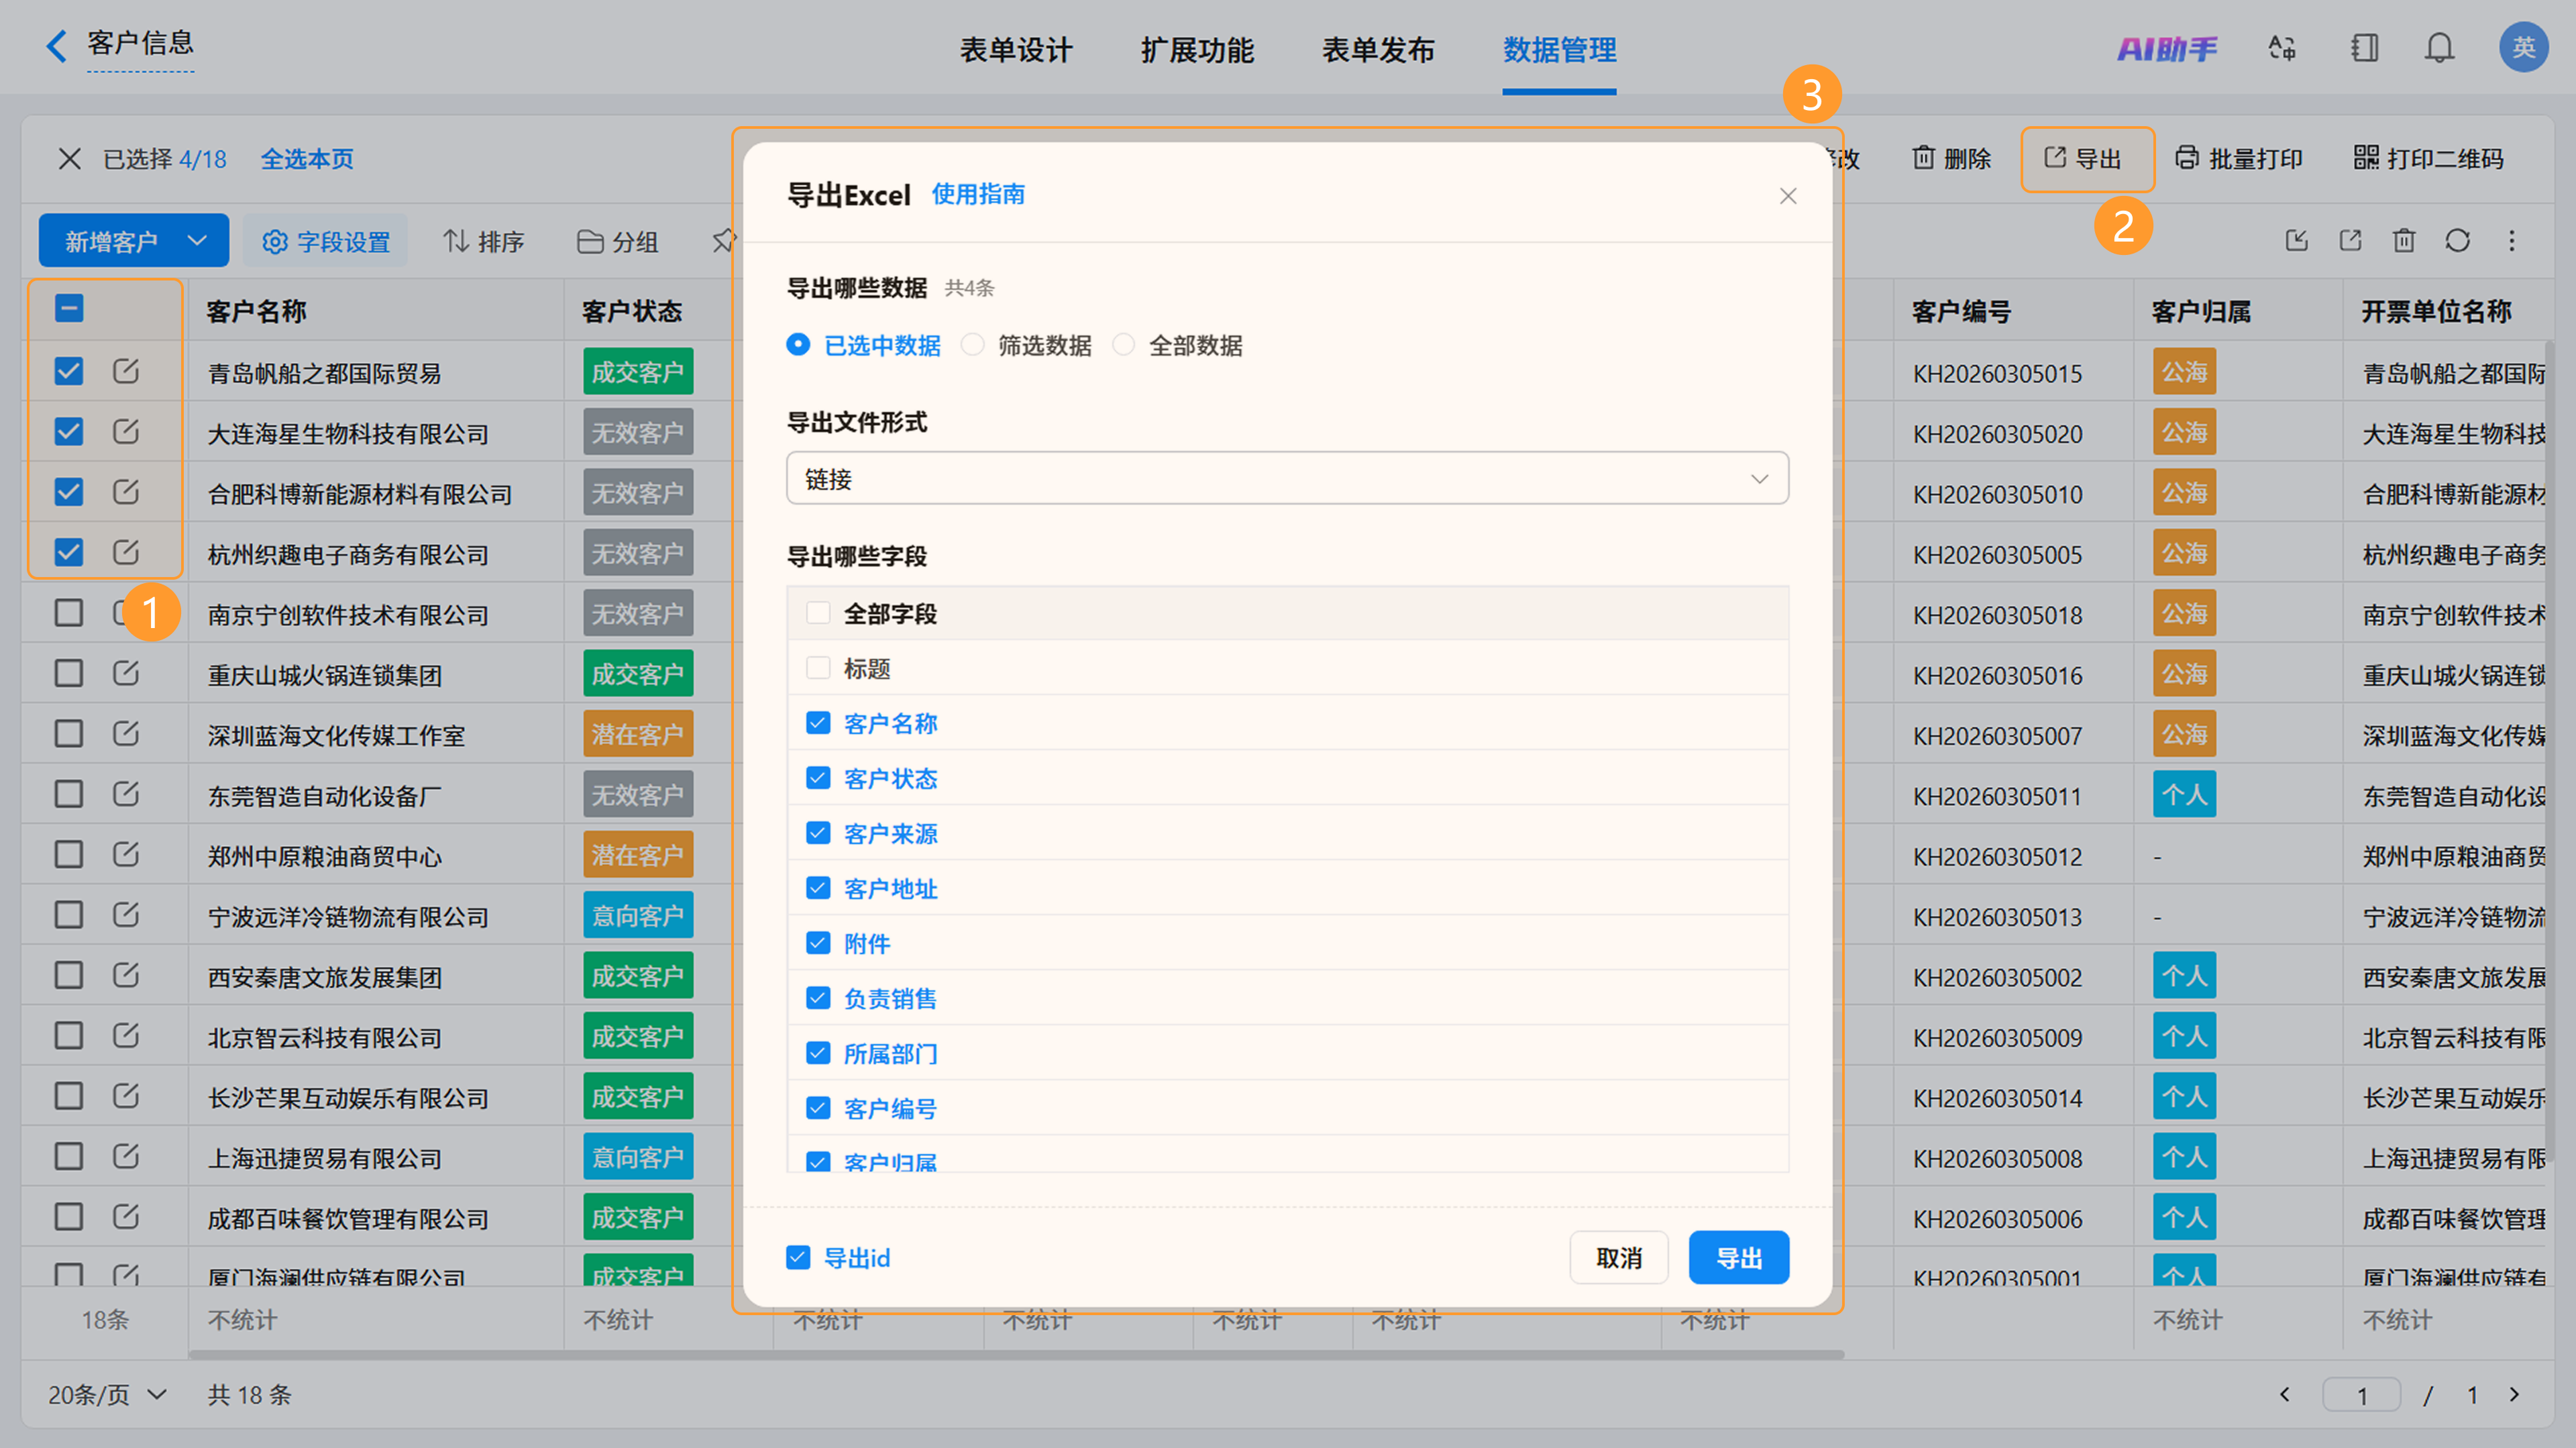Open the 分组 grouping options
The height and width of the screenshot is (1448, 2576).
[x=618, y=241]
